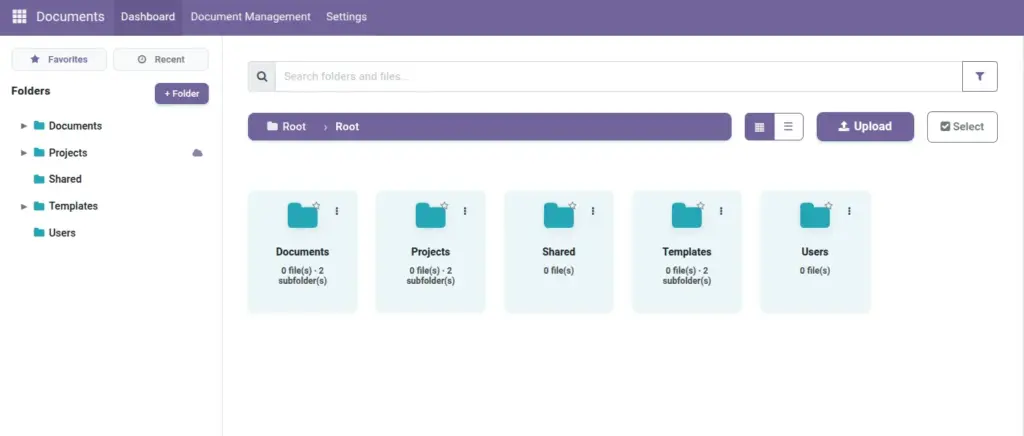Open options menu on Projects card
1024x436 pixels.
pyautogui.click(x=465, y=211)
